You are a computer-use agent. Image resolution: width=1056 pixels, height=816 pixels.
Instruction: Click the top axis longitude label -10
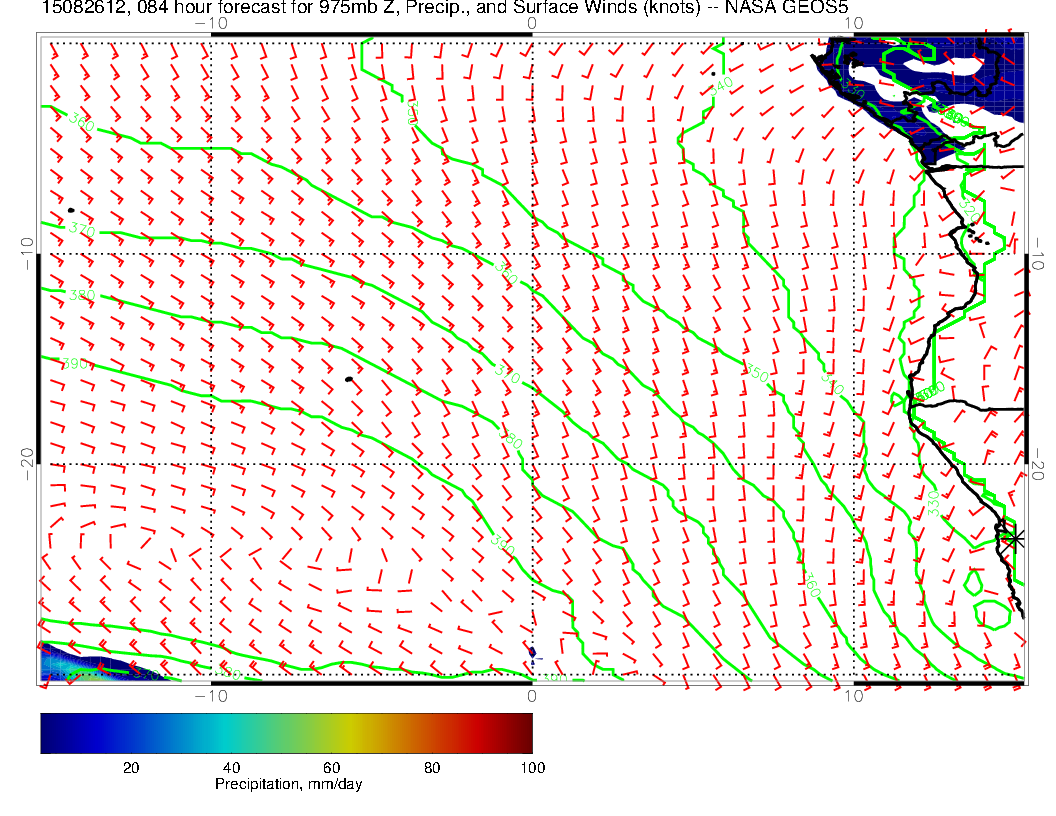[x=211, y=22]
